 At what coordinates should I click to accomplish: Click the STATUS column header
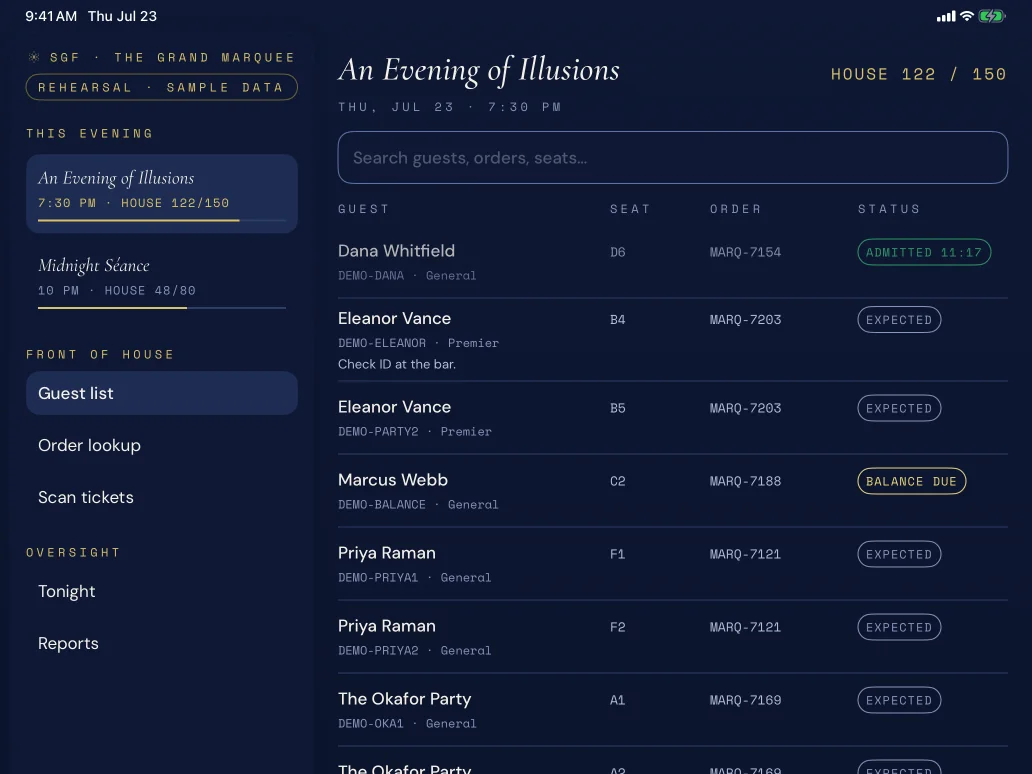[889, 209]
